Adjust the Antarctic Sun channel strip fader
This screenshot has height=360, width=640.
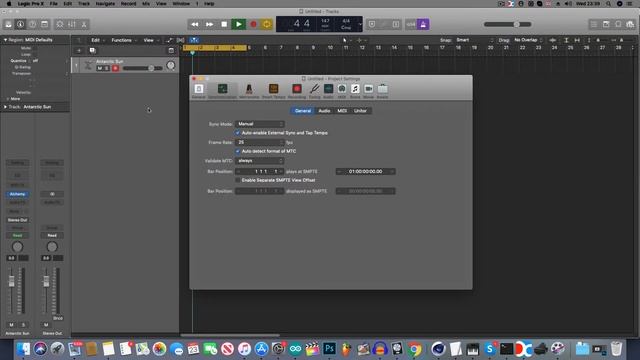pyautogui.click(x=11, y=281)
